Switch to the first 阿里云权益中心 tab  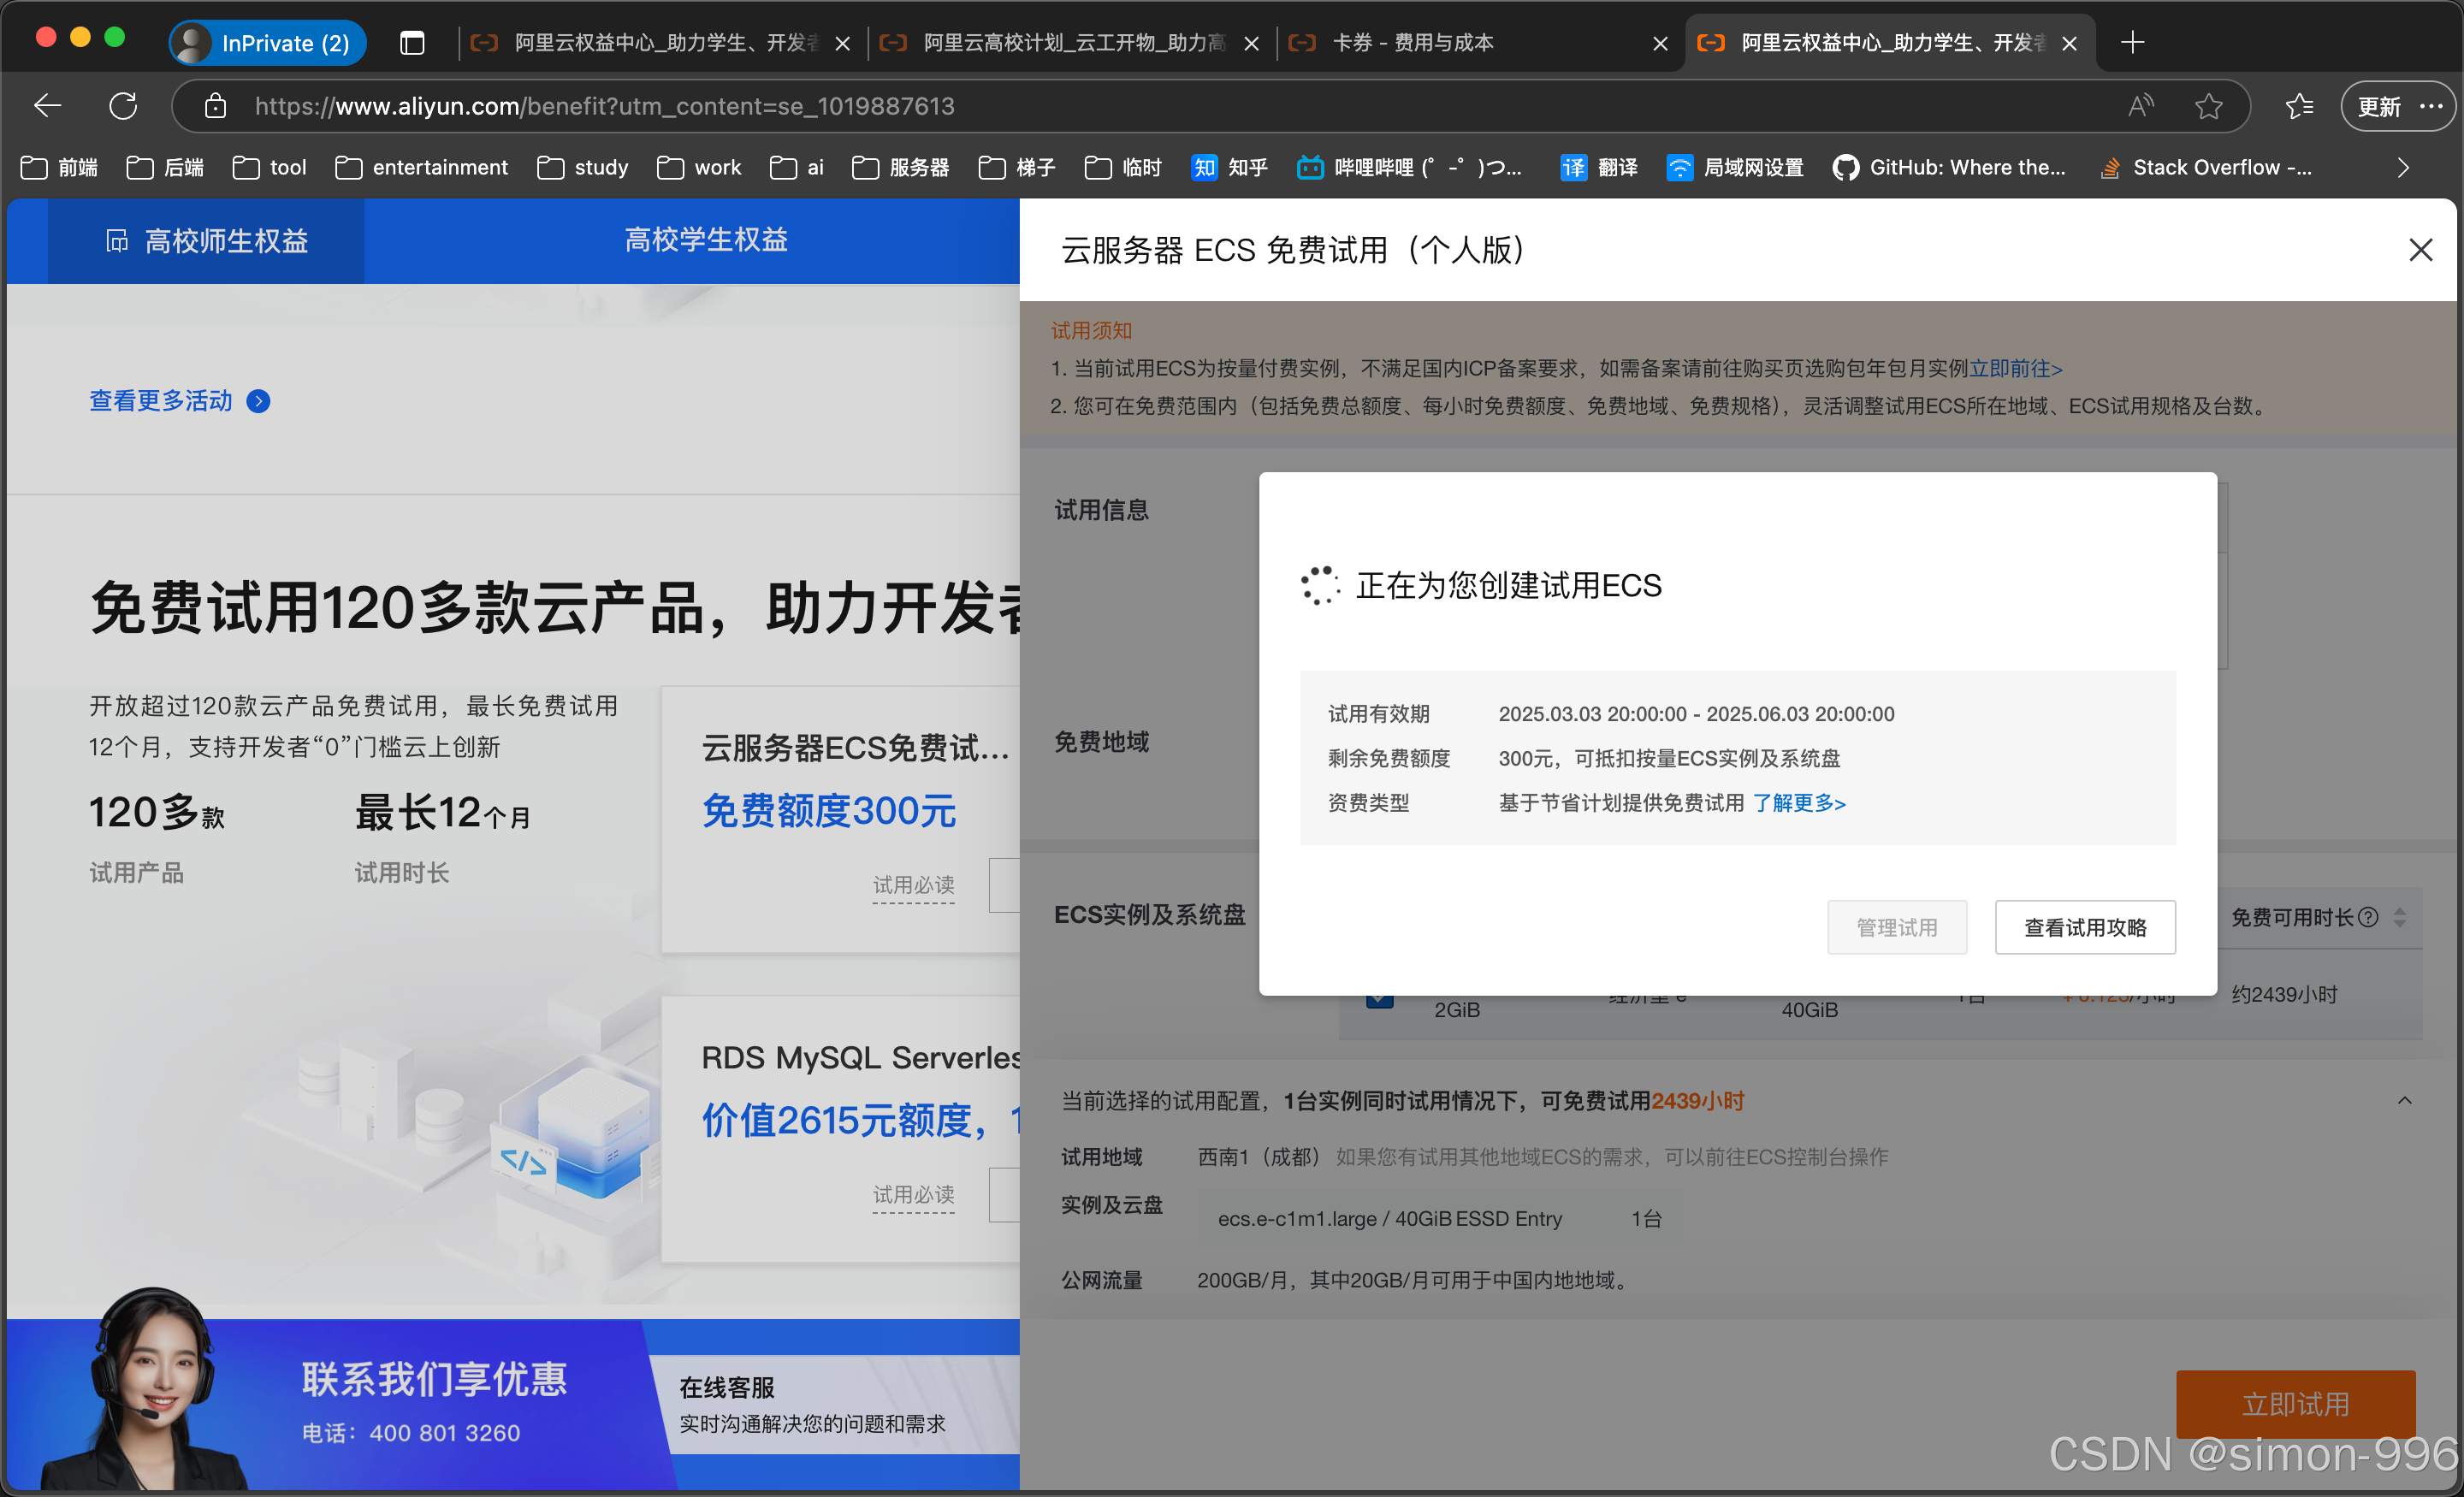(662, 43)
